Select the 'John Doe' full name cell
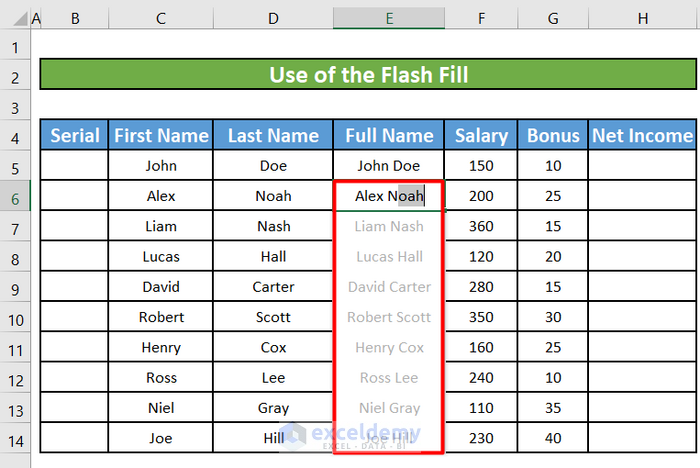Viewport: 700px width, 468px height. tap(389, 166)
